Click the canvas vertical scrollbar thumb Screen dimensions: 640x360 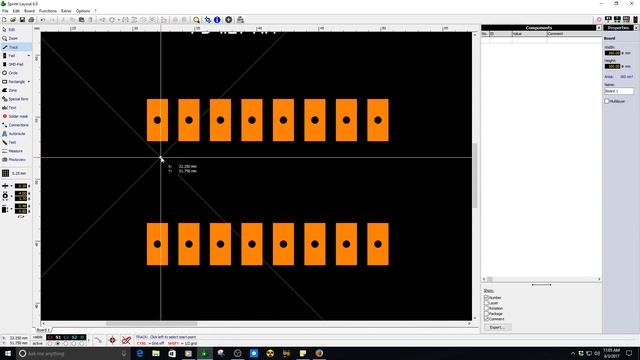(475, 176)
